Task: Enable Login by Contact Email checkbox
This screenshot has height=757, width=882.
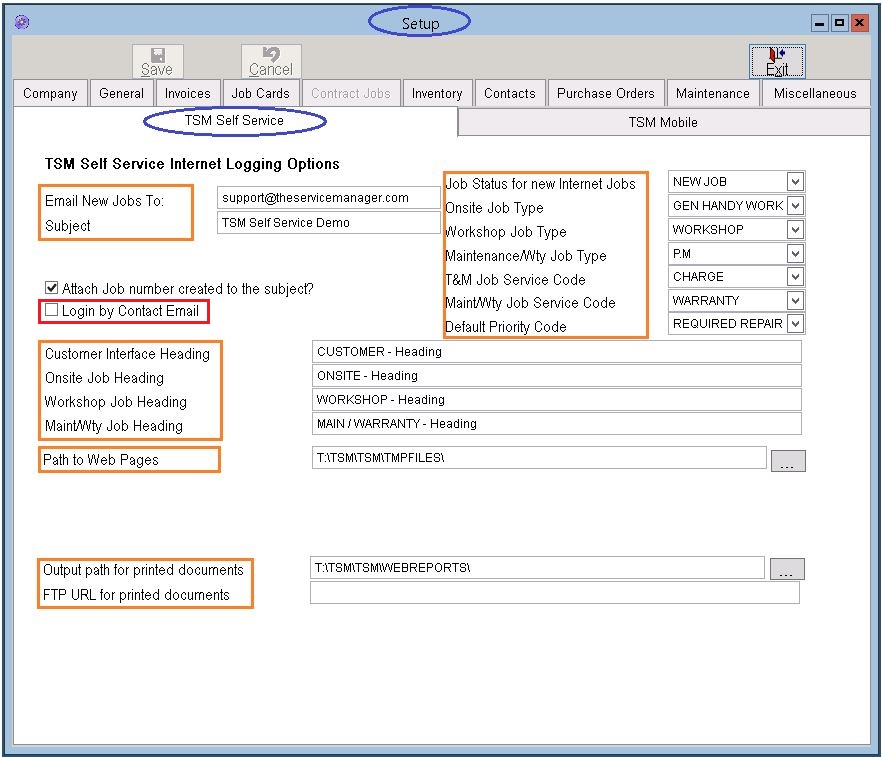Action: 52,311
